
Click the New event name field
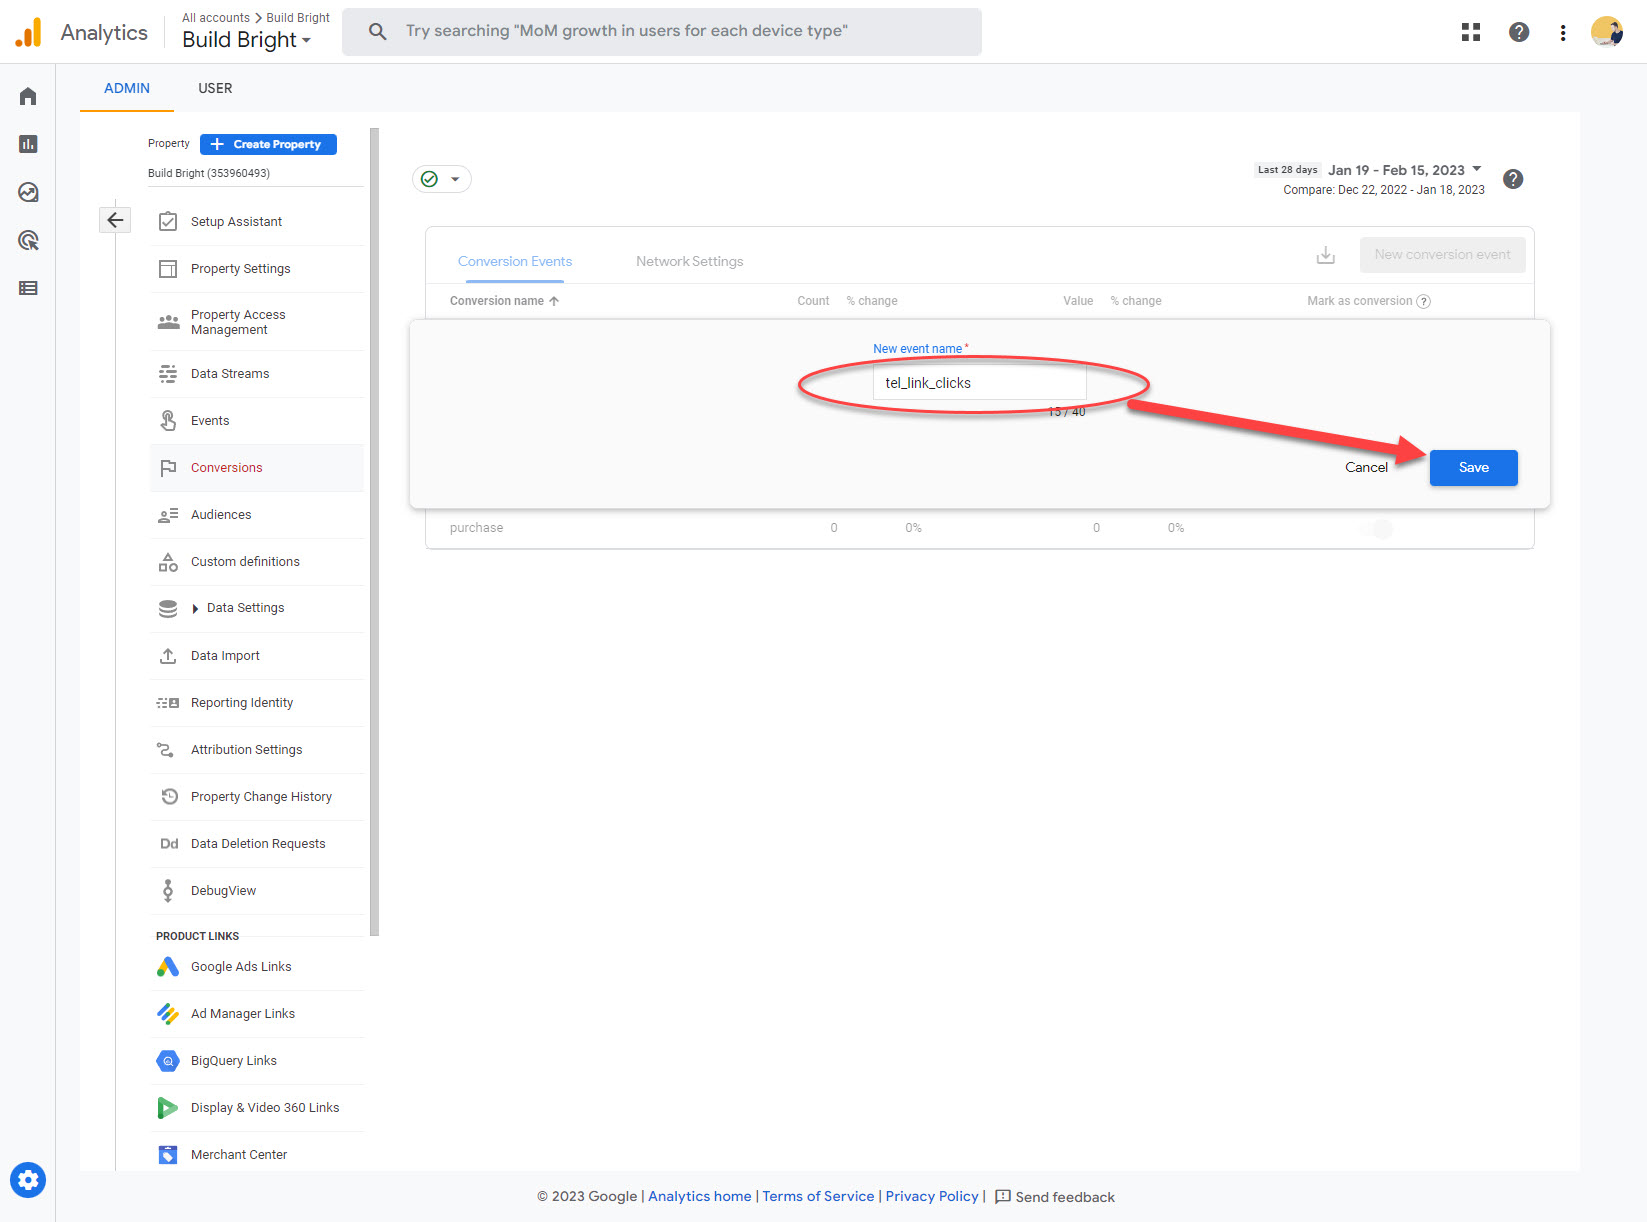(978, 383)
